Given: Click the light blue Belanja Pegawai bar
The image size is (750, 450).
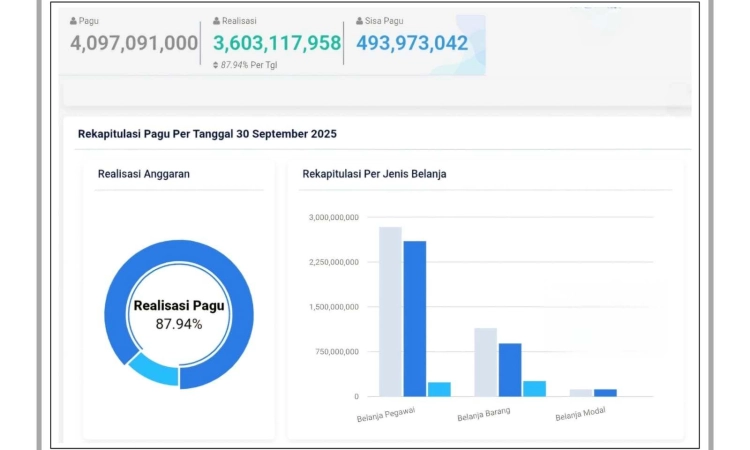Looking at the screenshot, I should pos(439,389).
